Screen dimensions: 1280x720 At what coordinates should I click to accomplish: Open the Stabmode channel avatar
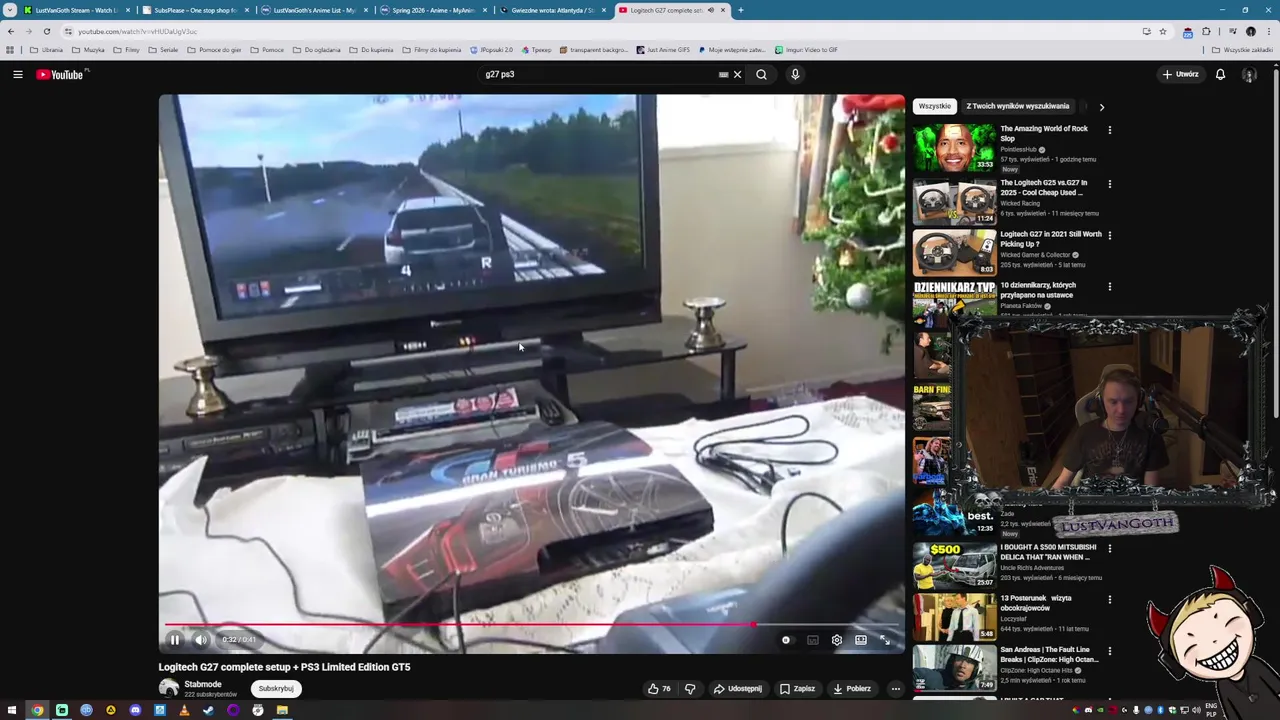[168, 688]
